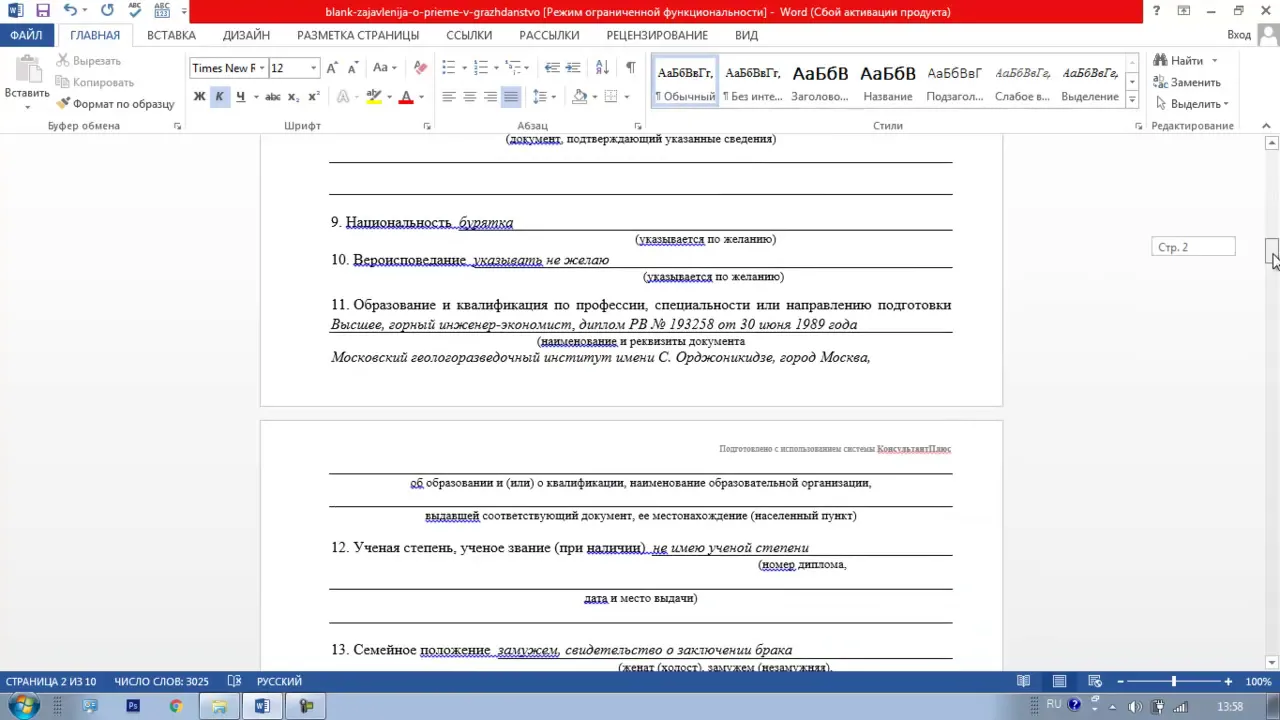Switch to the РАЗМЕТКА СТРАНИЦЫ tab
The image size is (1280, 720).
pos(358,35)
